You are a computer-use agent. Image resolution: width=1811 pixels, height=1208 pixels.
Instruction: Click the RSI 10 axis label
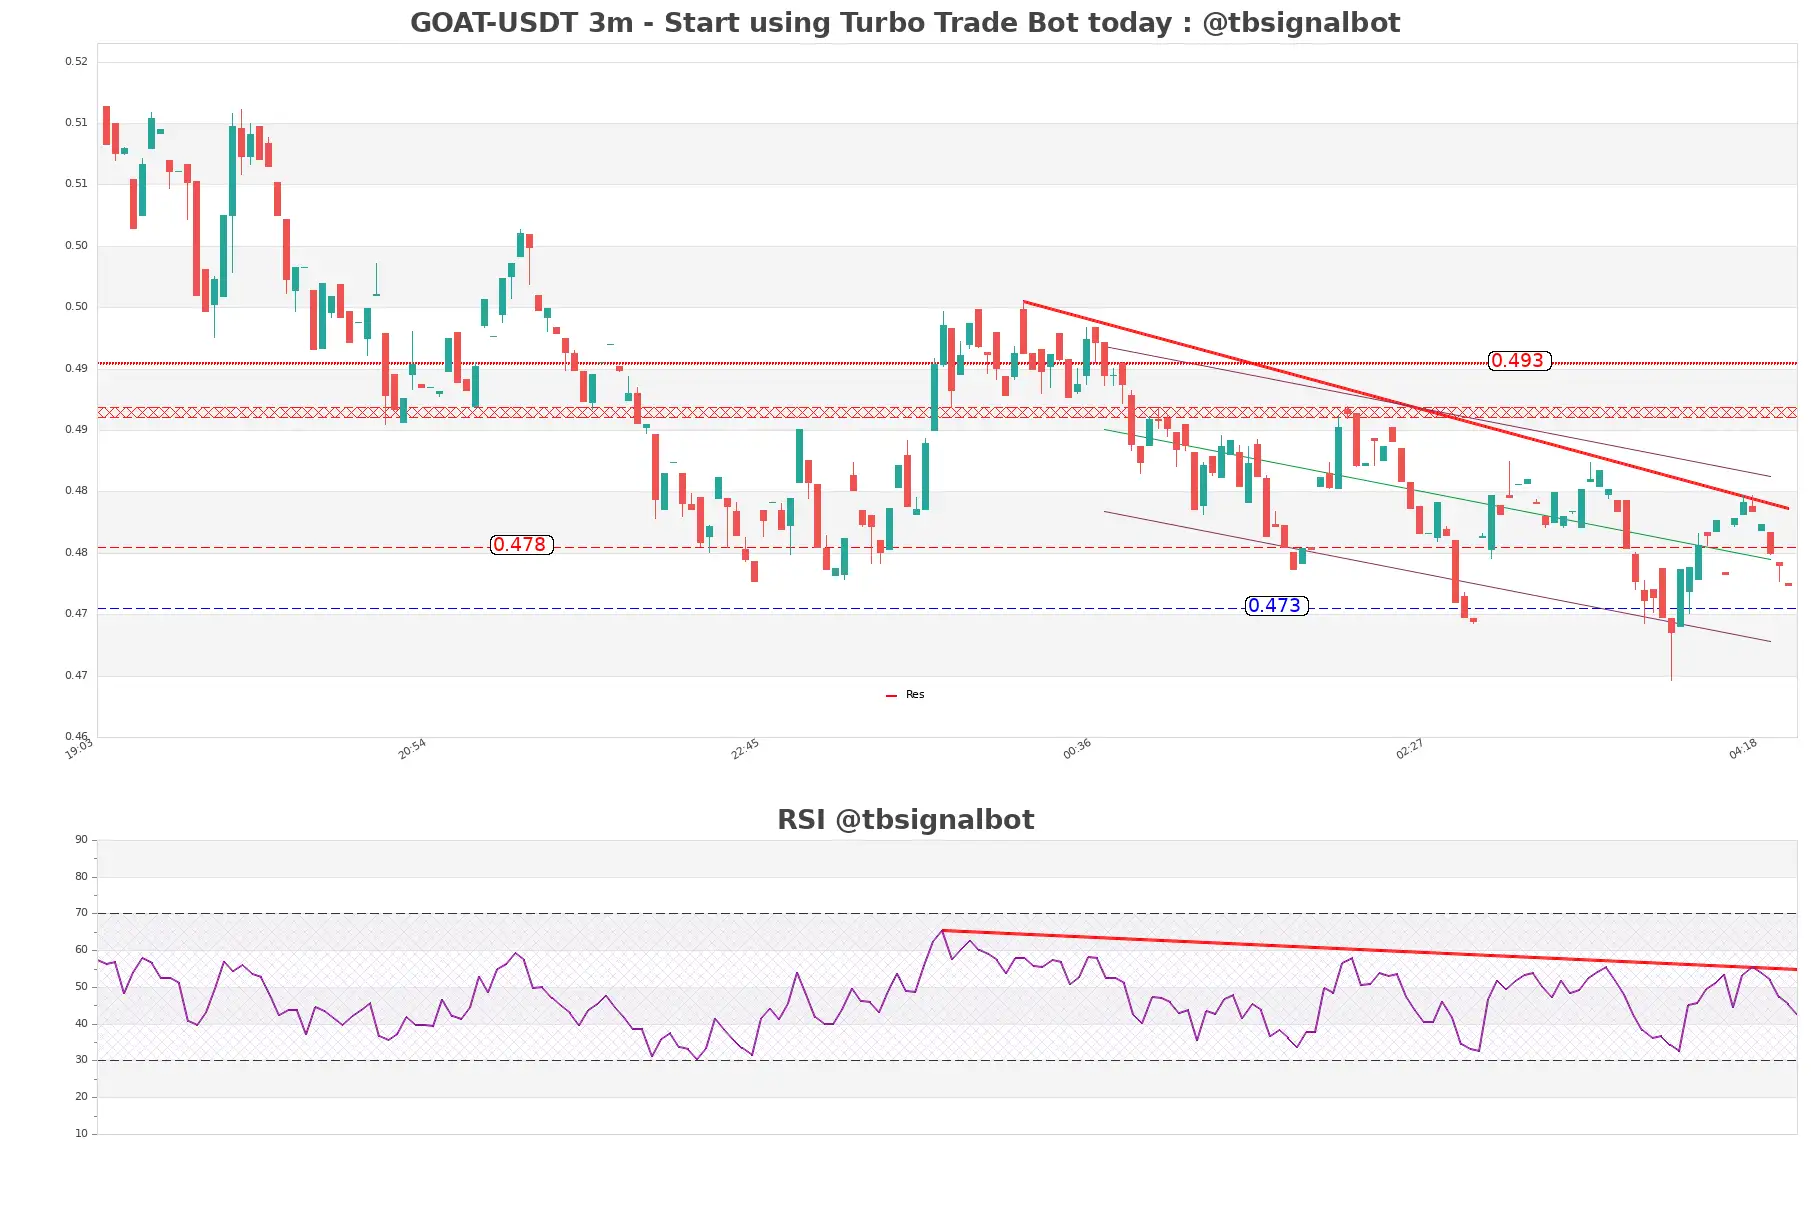(81, 1134)
